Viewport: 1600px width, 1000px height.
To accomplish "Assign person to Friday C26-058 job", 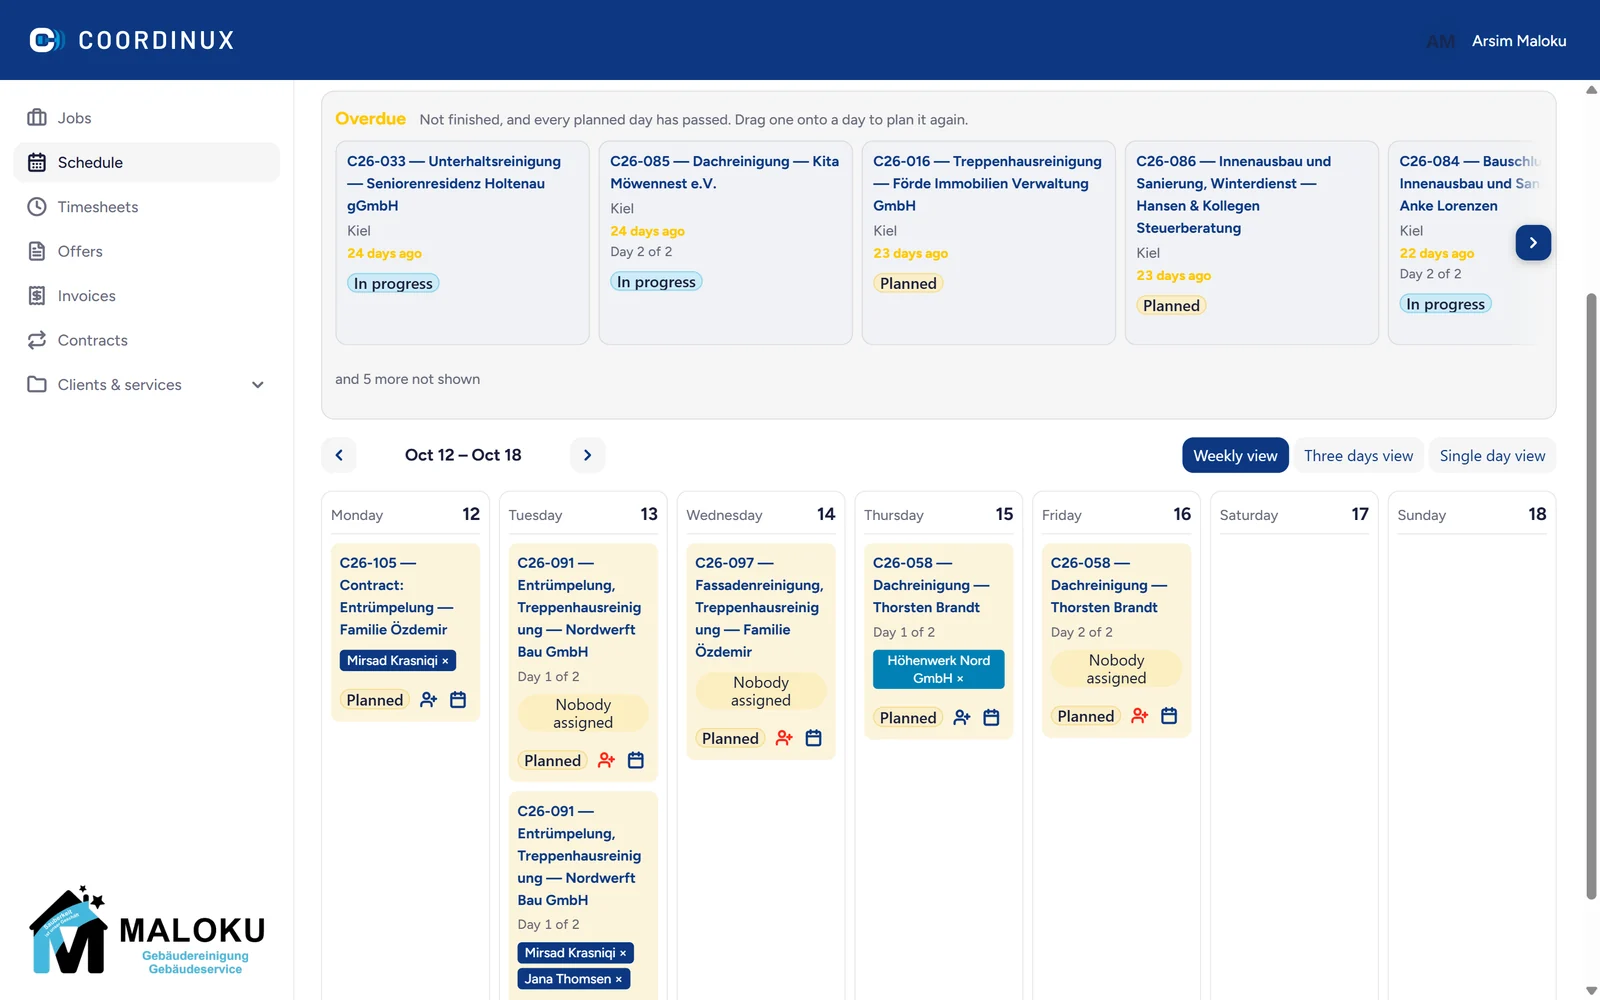I will click(1140, 716).
